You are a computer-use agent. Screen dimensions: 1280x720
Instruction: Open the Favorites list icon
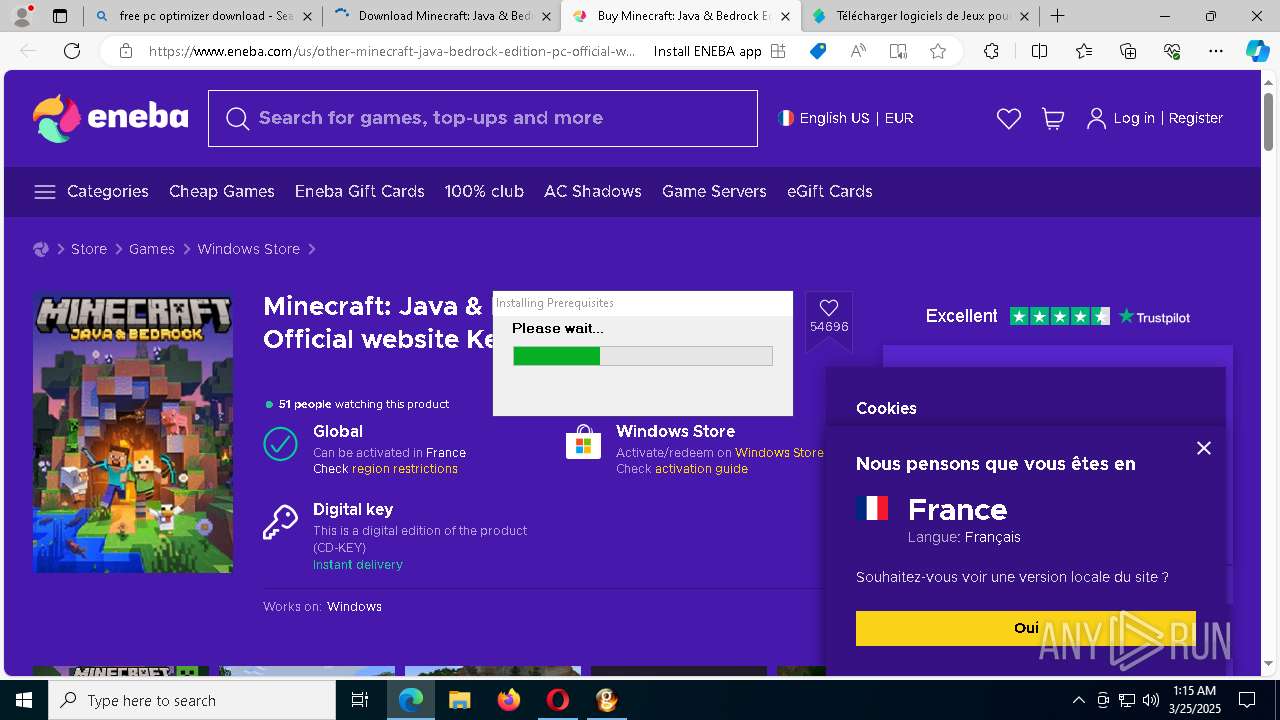[x=1084, y=51]
